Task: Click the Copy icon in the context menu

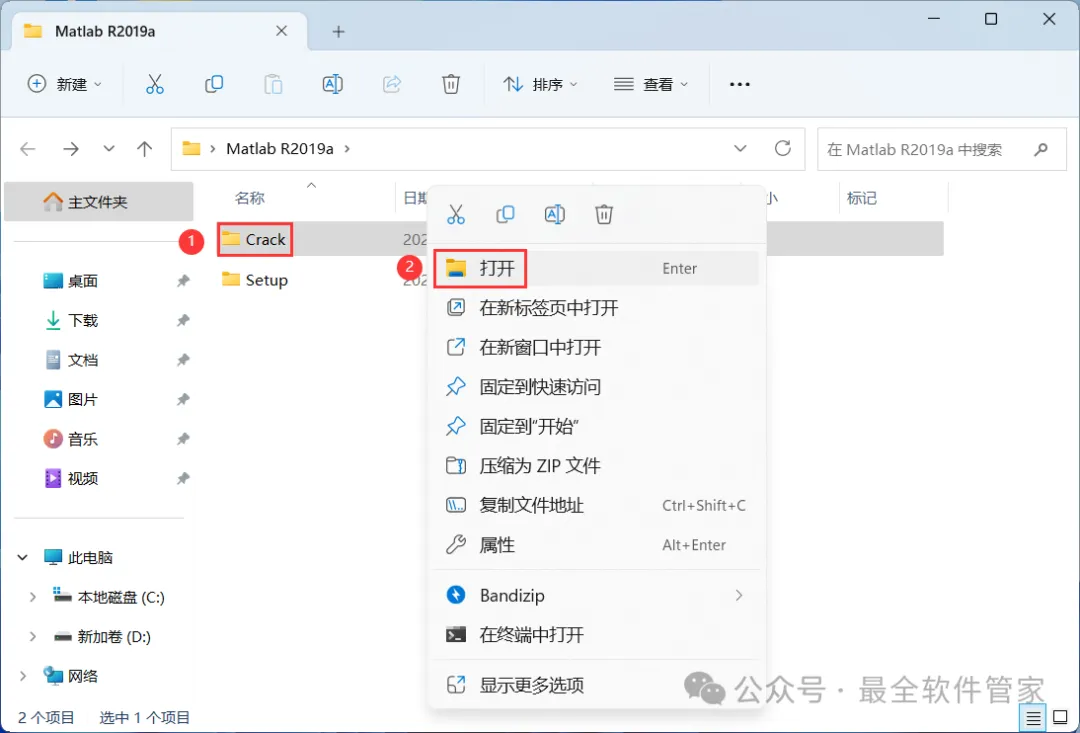Action: pos(506,214)
